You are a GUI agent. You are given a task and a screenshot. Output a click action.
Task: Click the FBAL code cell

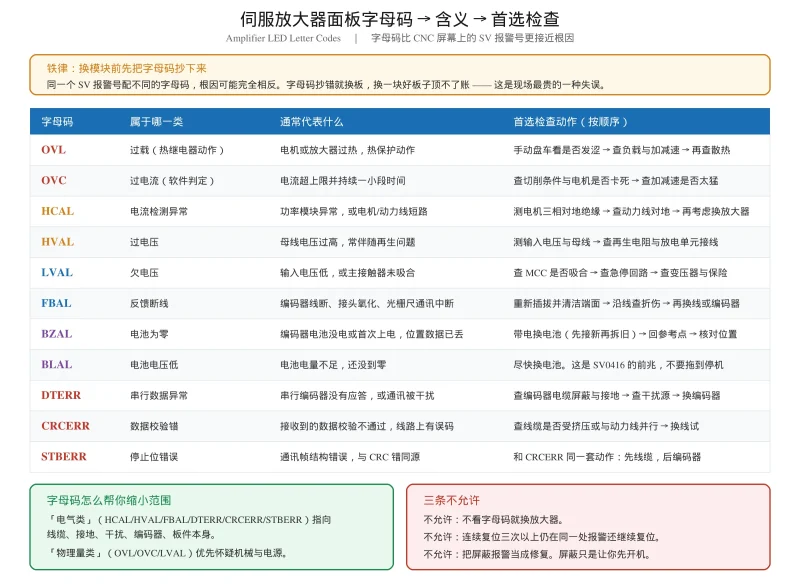click(x=56, y=303)
